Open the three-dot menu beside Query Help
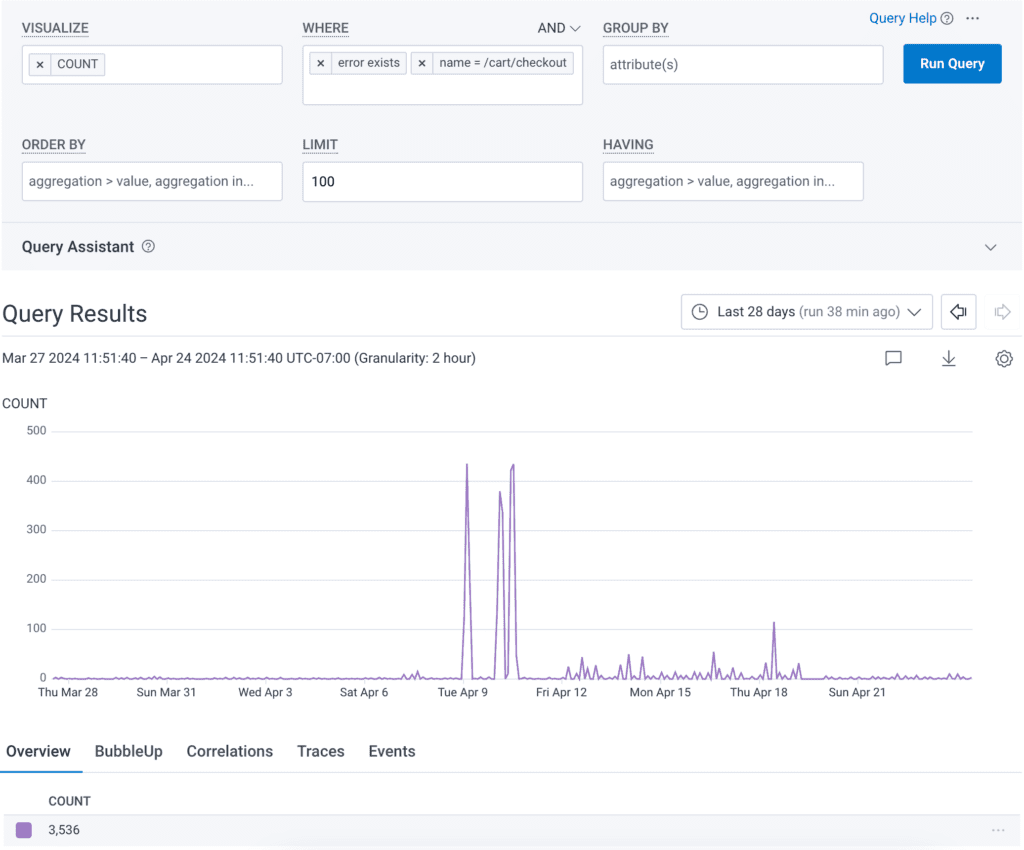Image resolution: width=1024 pixels, height=850 pixels. coord(972,18)
